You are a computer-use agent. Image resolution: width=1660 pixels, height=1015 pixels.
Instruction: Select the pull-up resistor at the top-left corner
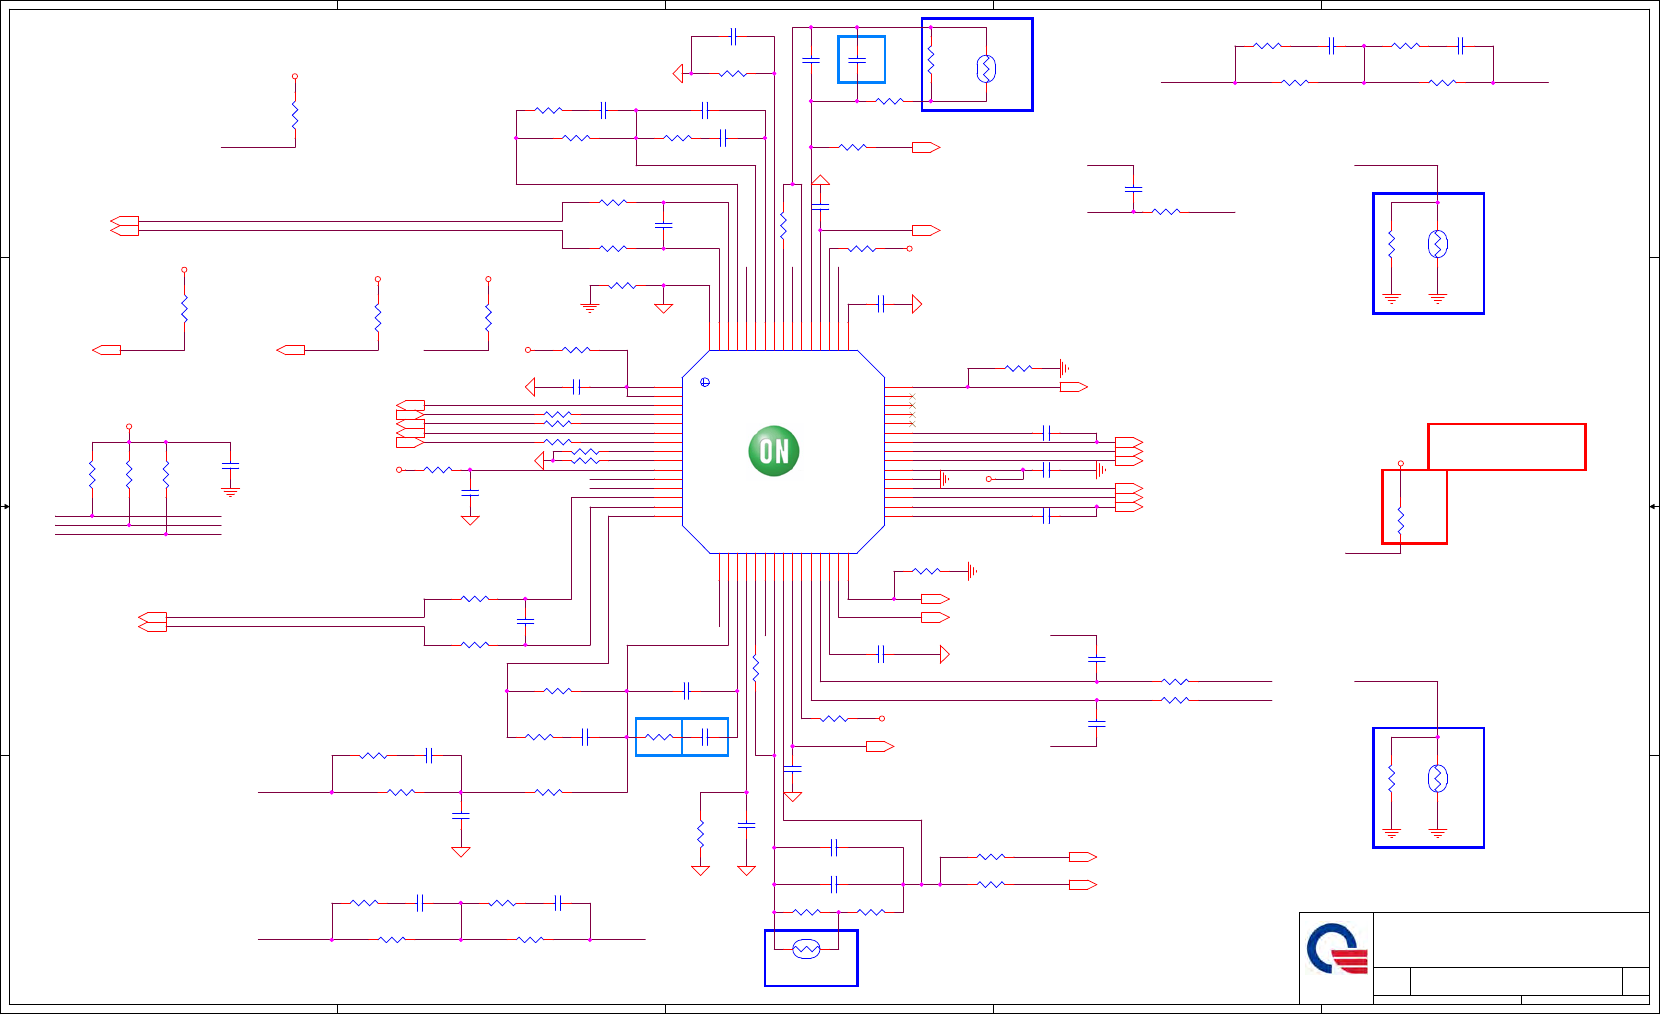click(x=295, y=116)
